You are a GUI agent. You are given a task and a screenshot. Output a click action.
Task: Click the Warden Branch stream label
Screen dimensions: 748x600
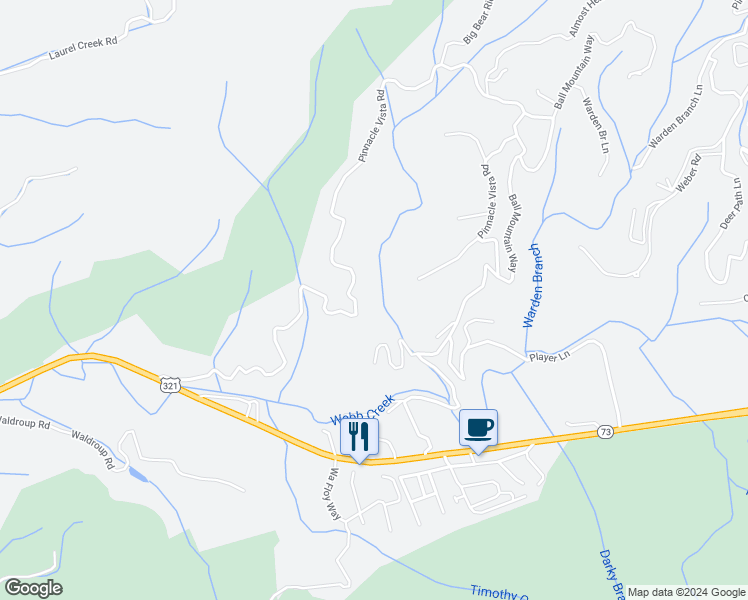click(x=533, y=286)
